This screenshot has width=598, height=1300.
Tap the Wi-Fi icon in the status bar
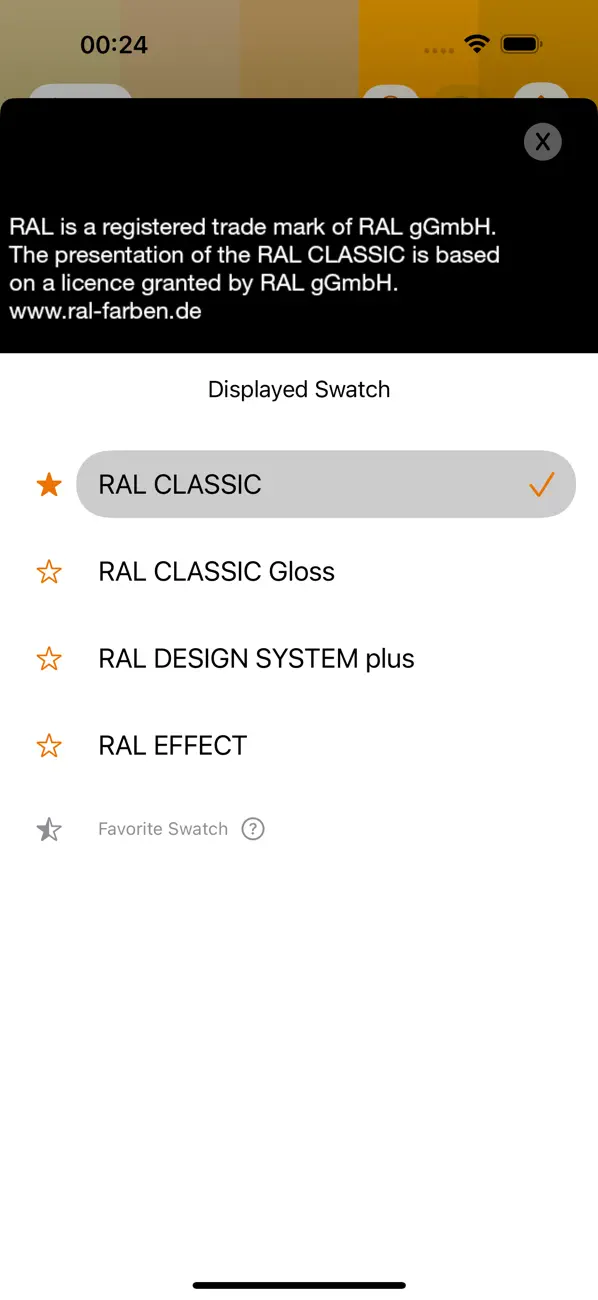tap(477, 44)
